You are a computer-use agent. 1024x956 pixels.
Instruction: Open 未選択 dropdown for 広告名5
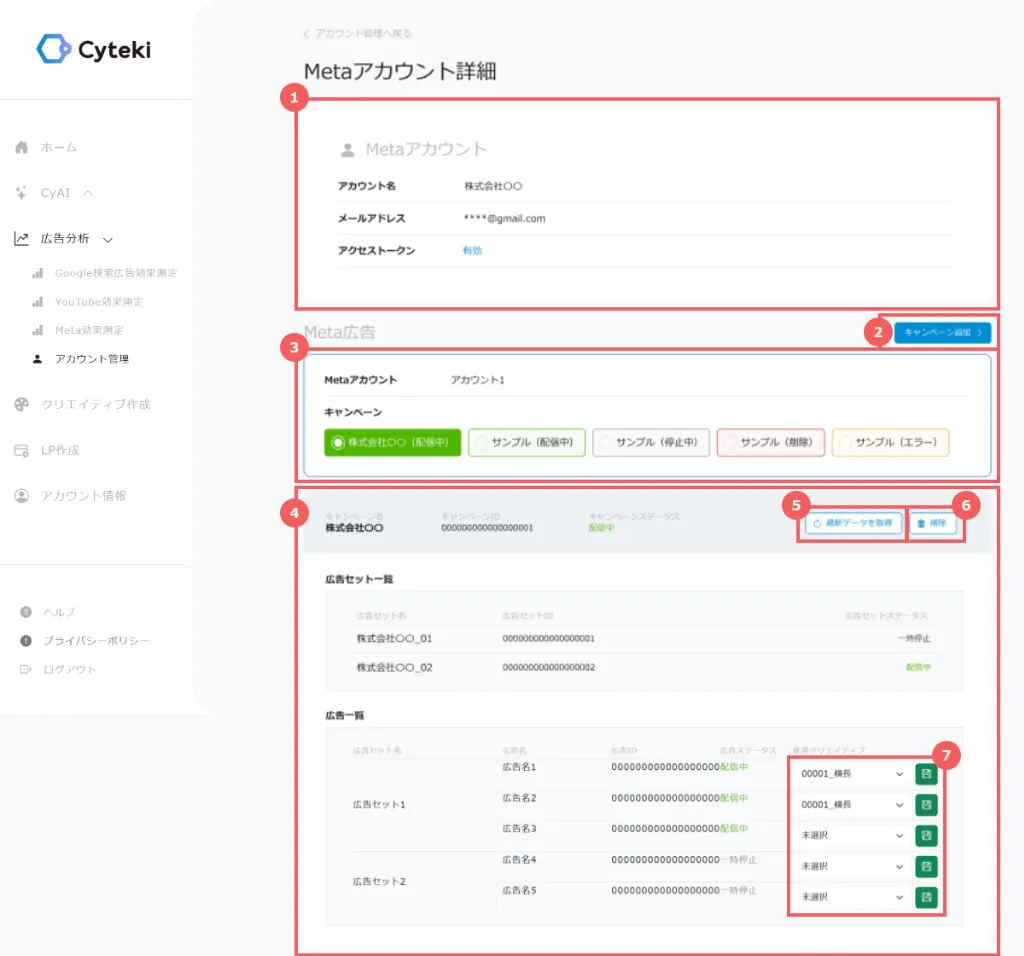click(852, 897)
